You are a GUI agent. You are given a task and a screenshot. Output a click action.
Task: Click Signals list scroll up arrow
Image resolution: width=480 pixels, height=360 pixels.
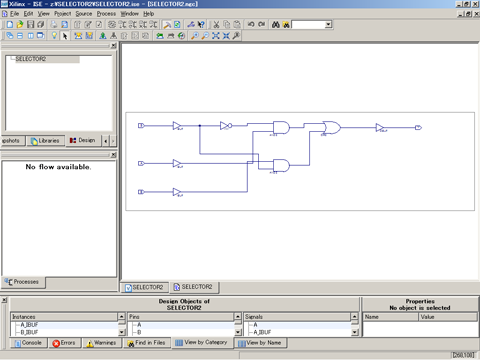[x=355, y=316]
